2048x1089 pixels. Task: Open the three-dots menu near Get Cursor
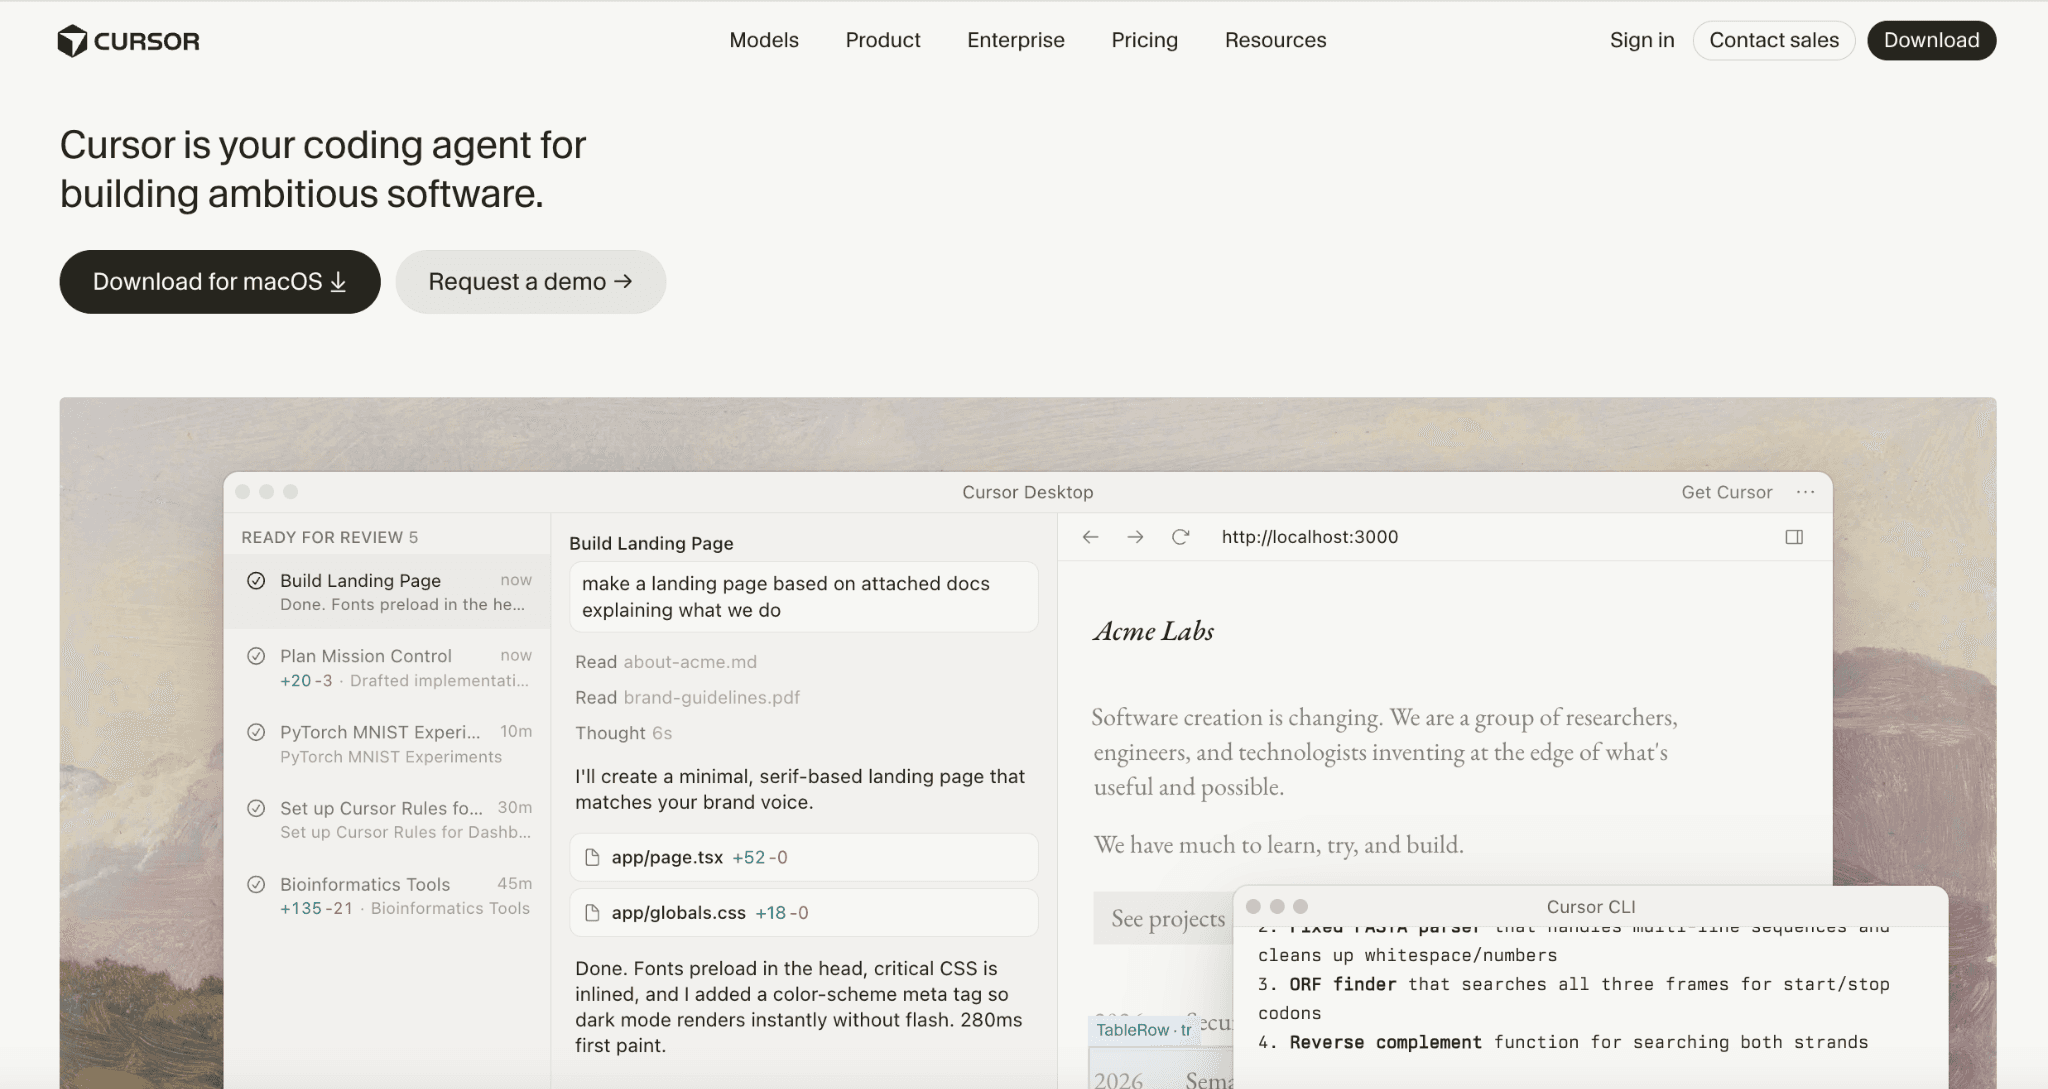coord(1805,492)
